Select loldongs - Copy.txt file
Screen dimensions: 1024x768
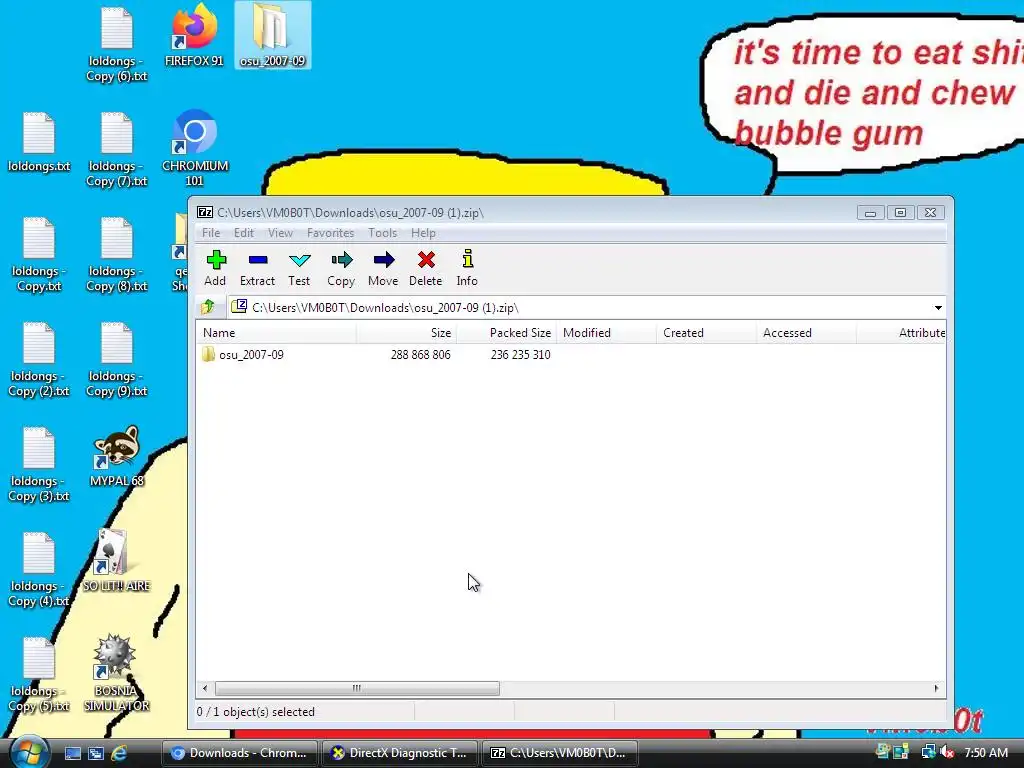(39, 255)
